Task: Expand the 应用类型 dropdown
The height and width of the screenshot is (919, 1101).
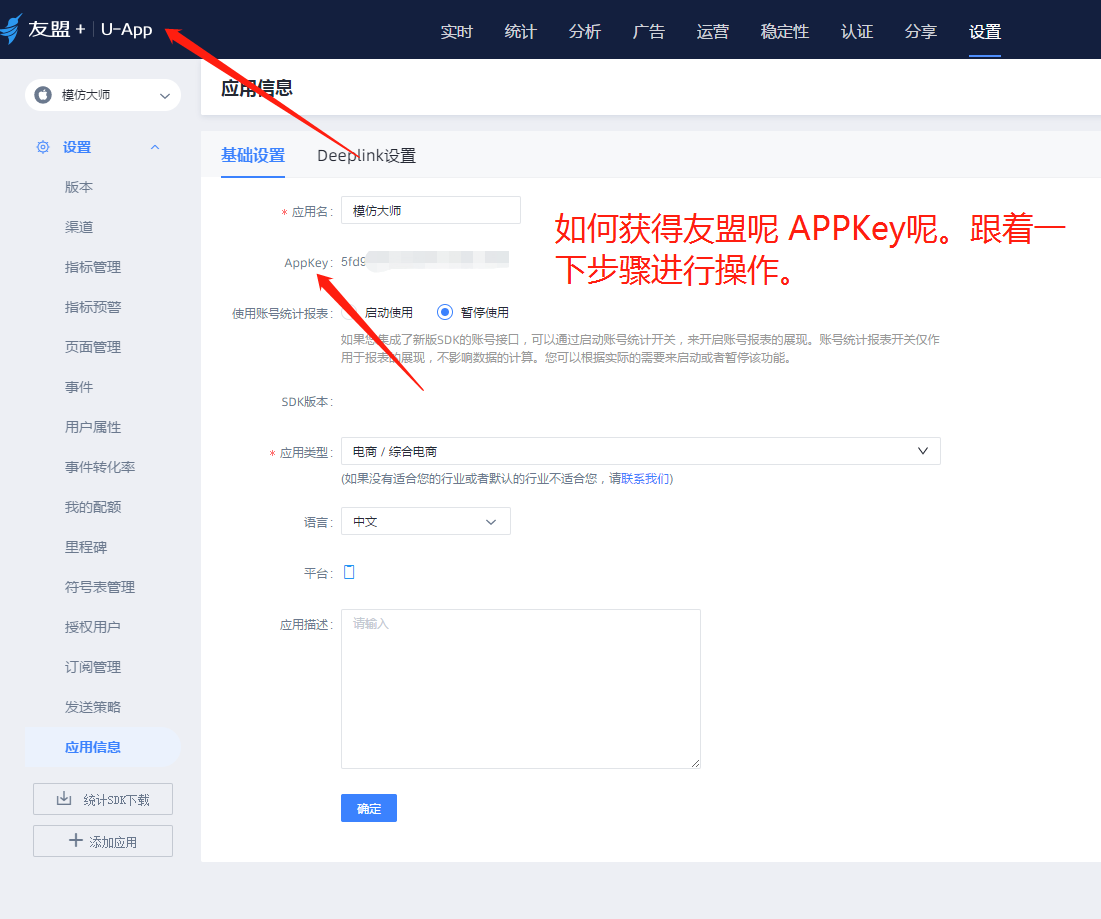Action: pyautogui.click(x=640, y=452)
